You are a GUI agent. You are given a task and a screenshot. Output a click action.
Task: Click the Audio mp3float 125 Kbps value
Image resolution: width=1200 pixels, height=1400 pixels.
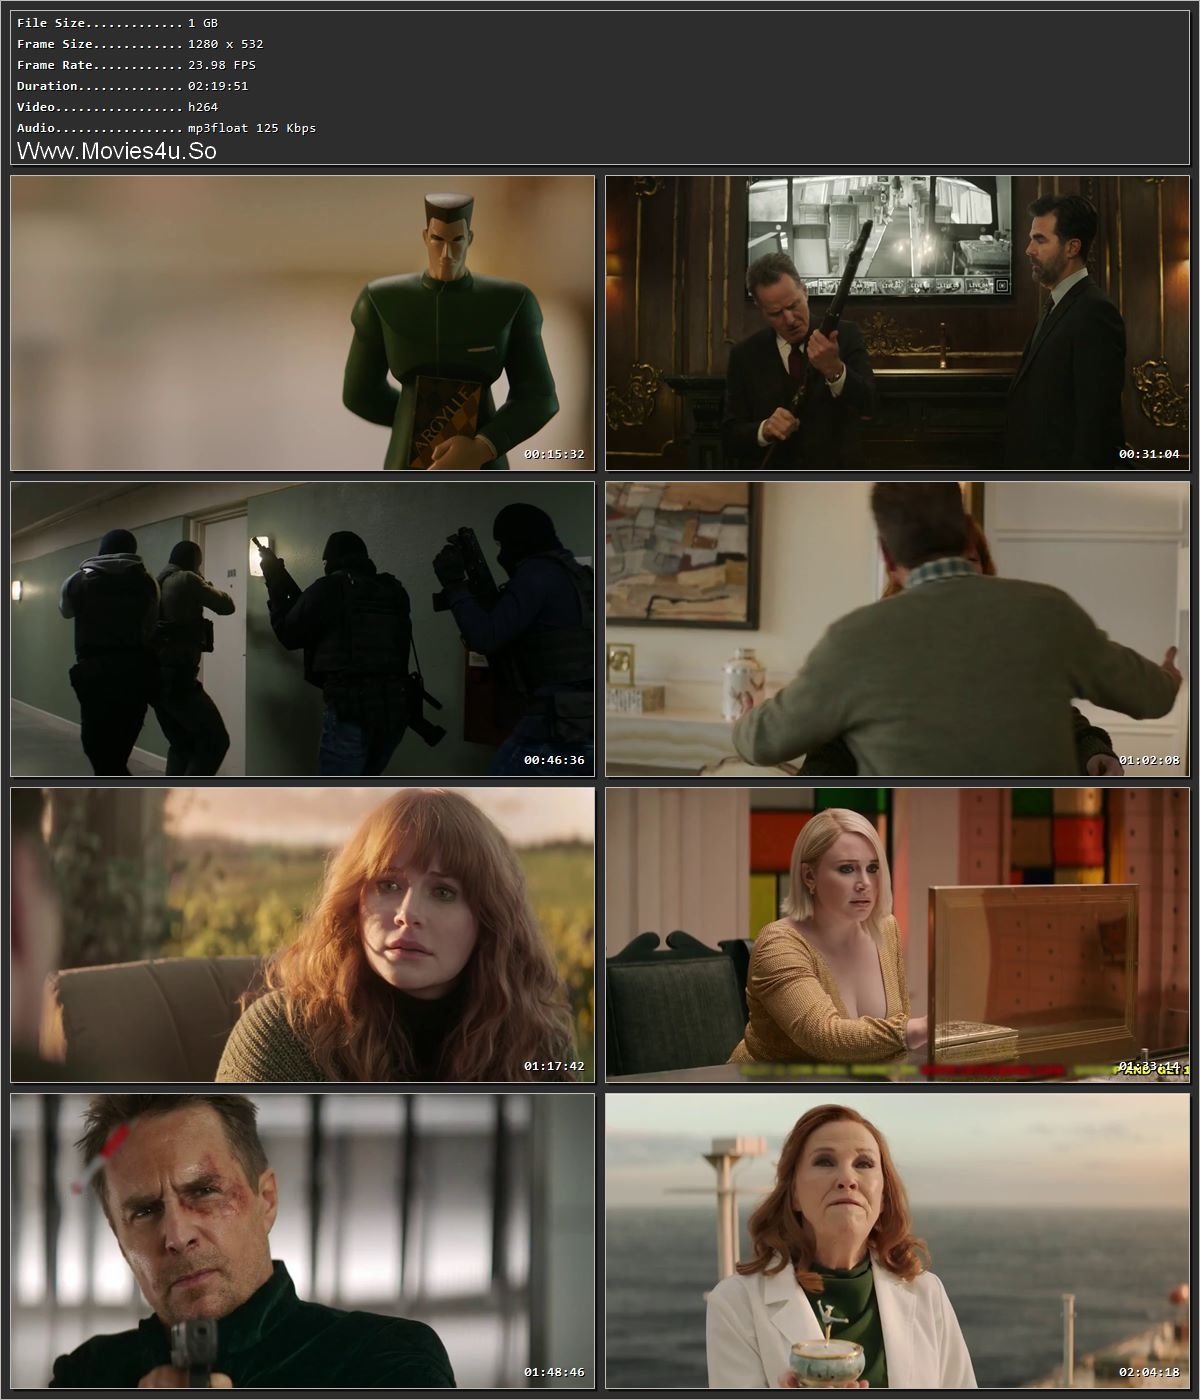[252, 128]
